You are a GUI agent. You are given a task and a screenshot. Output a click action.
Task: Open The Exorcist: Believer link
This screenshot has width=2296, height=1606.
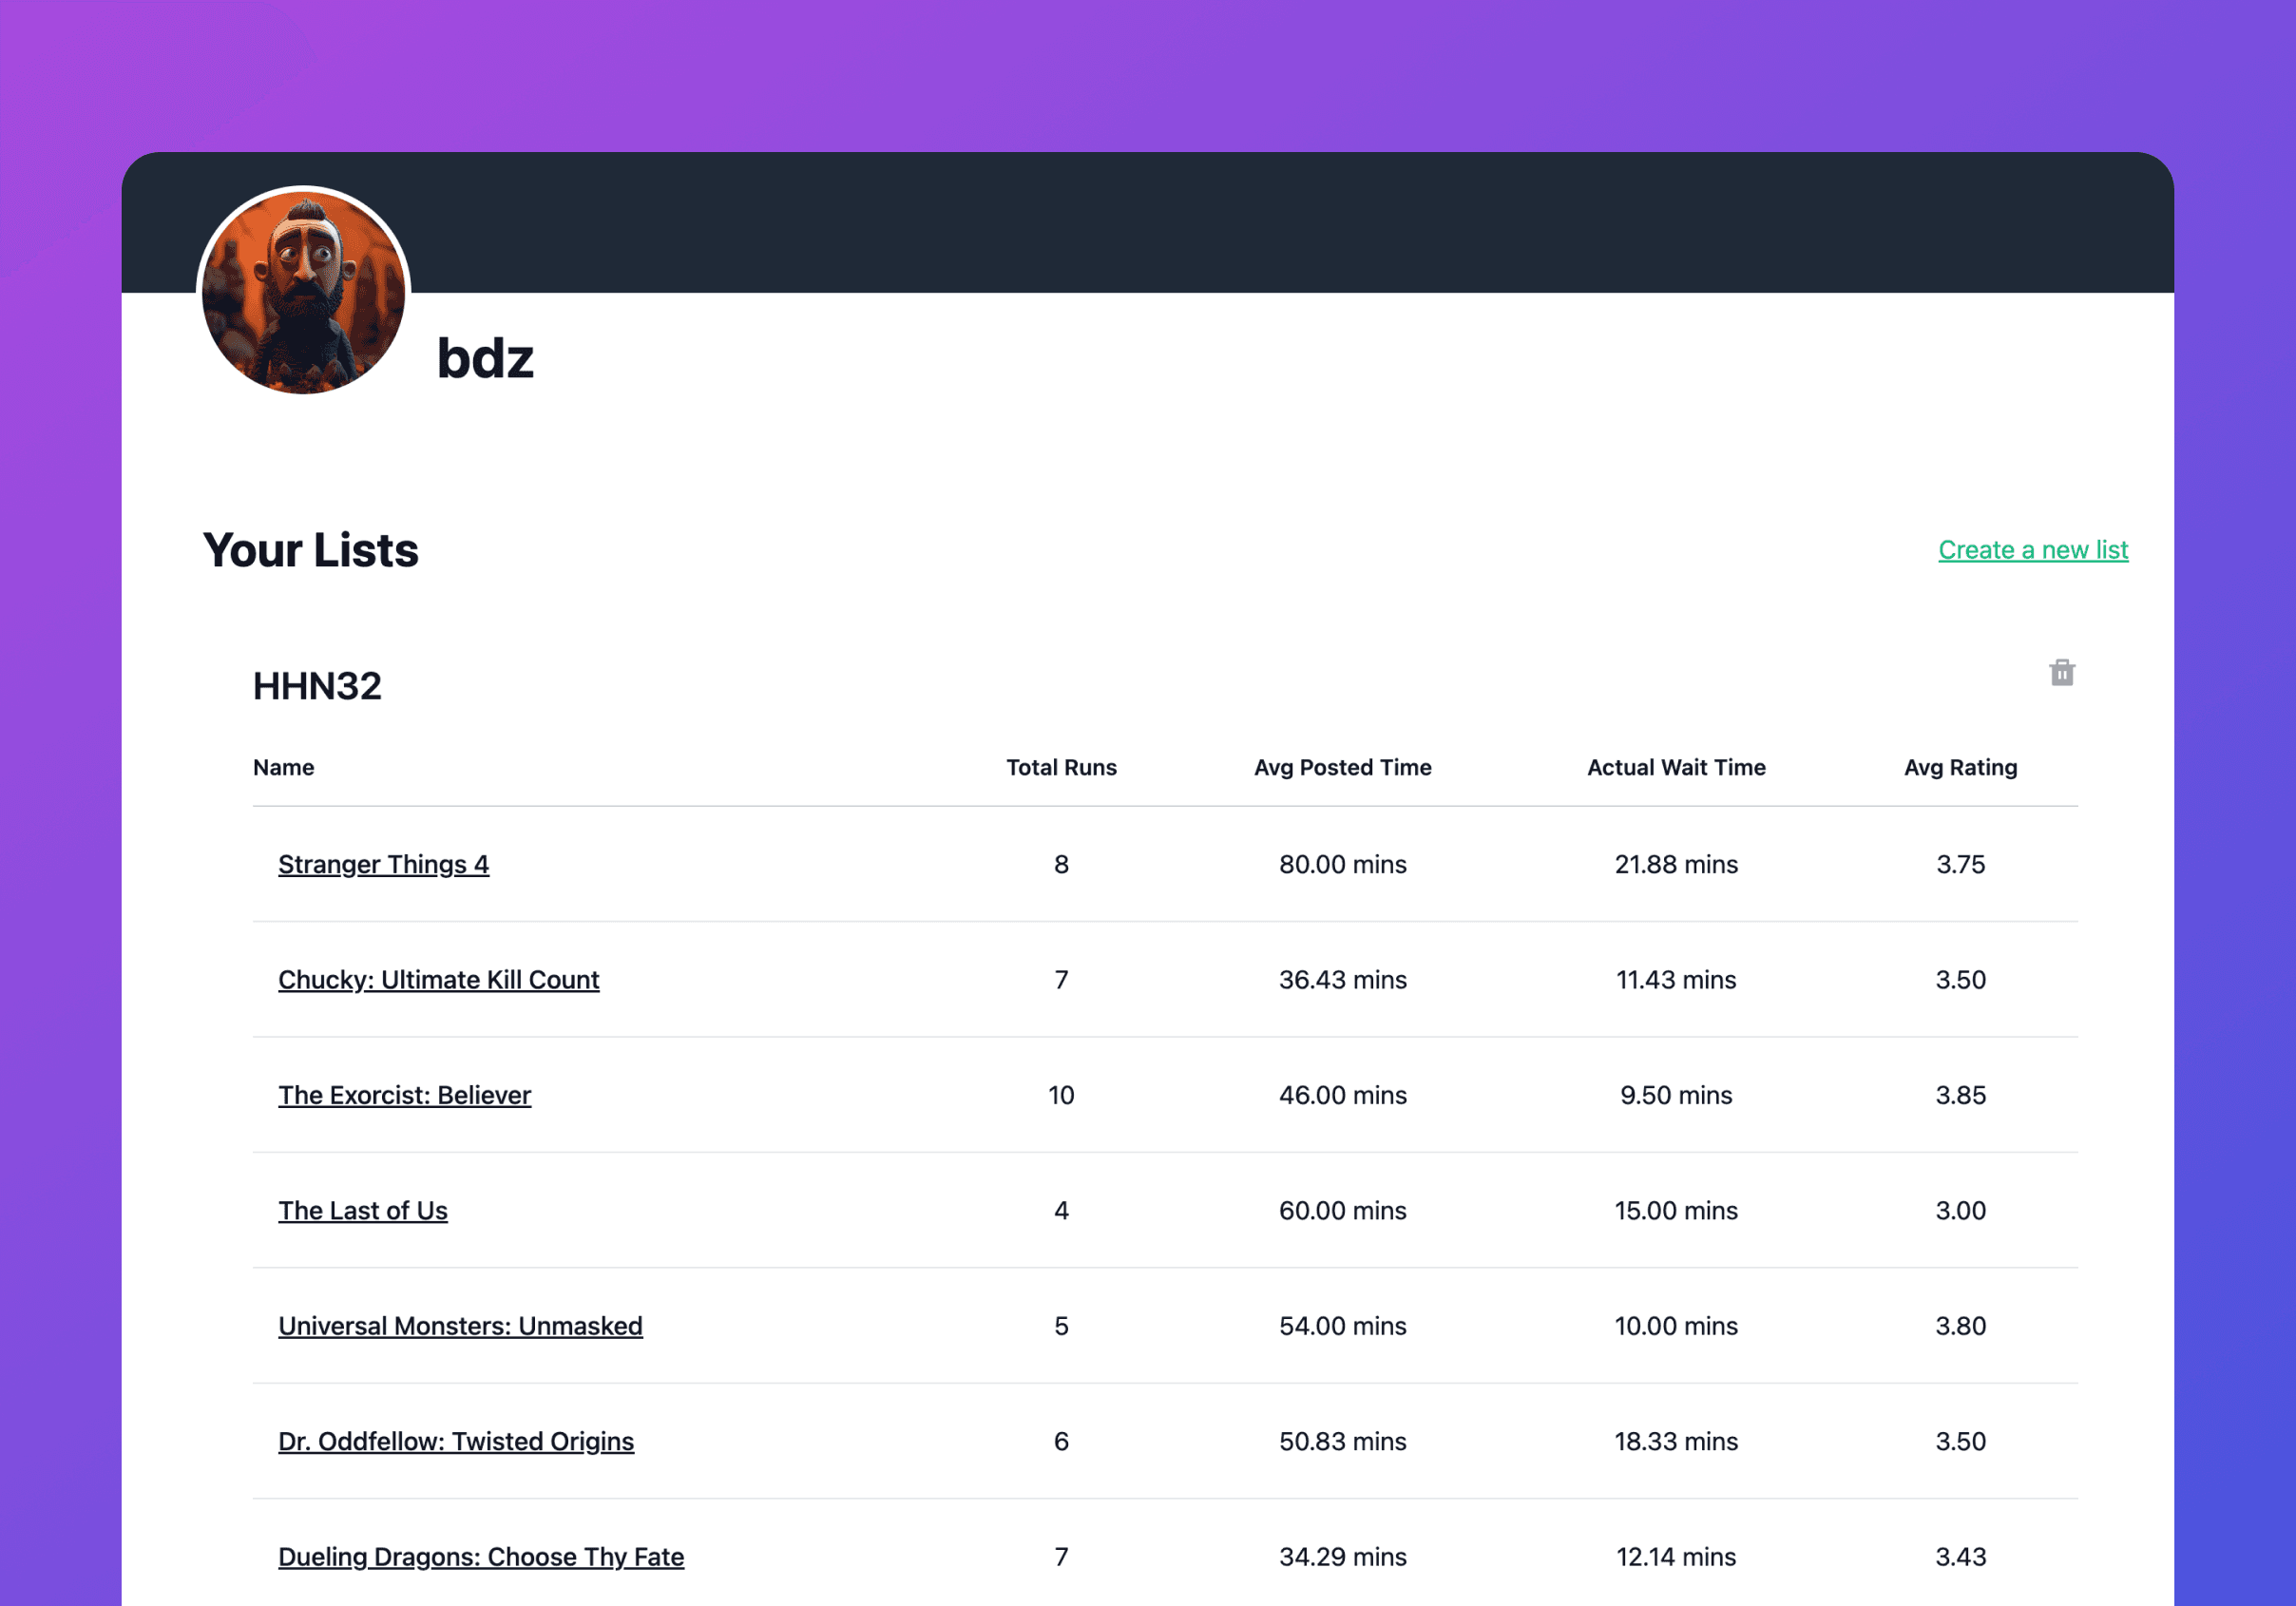pos(404,1095)
